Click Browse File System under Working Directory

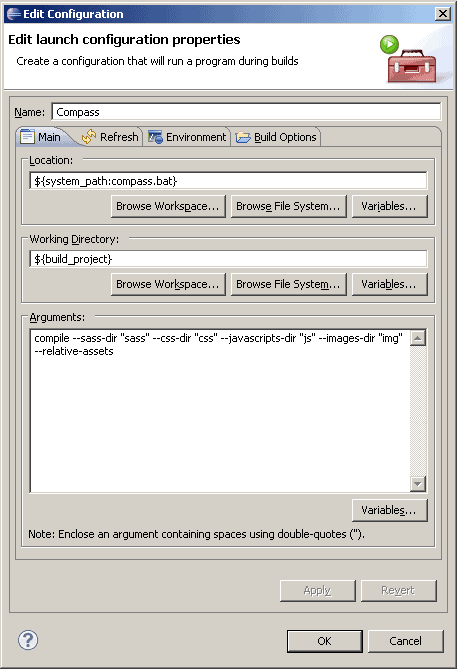coord(288,285)
